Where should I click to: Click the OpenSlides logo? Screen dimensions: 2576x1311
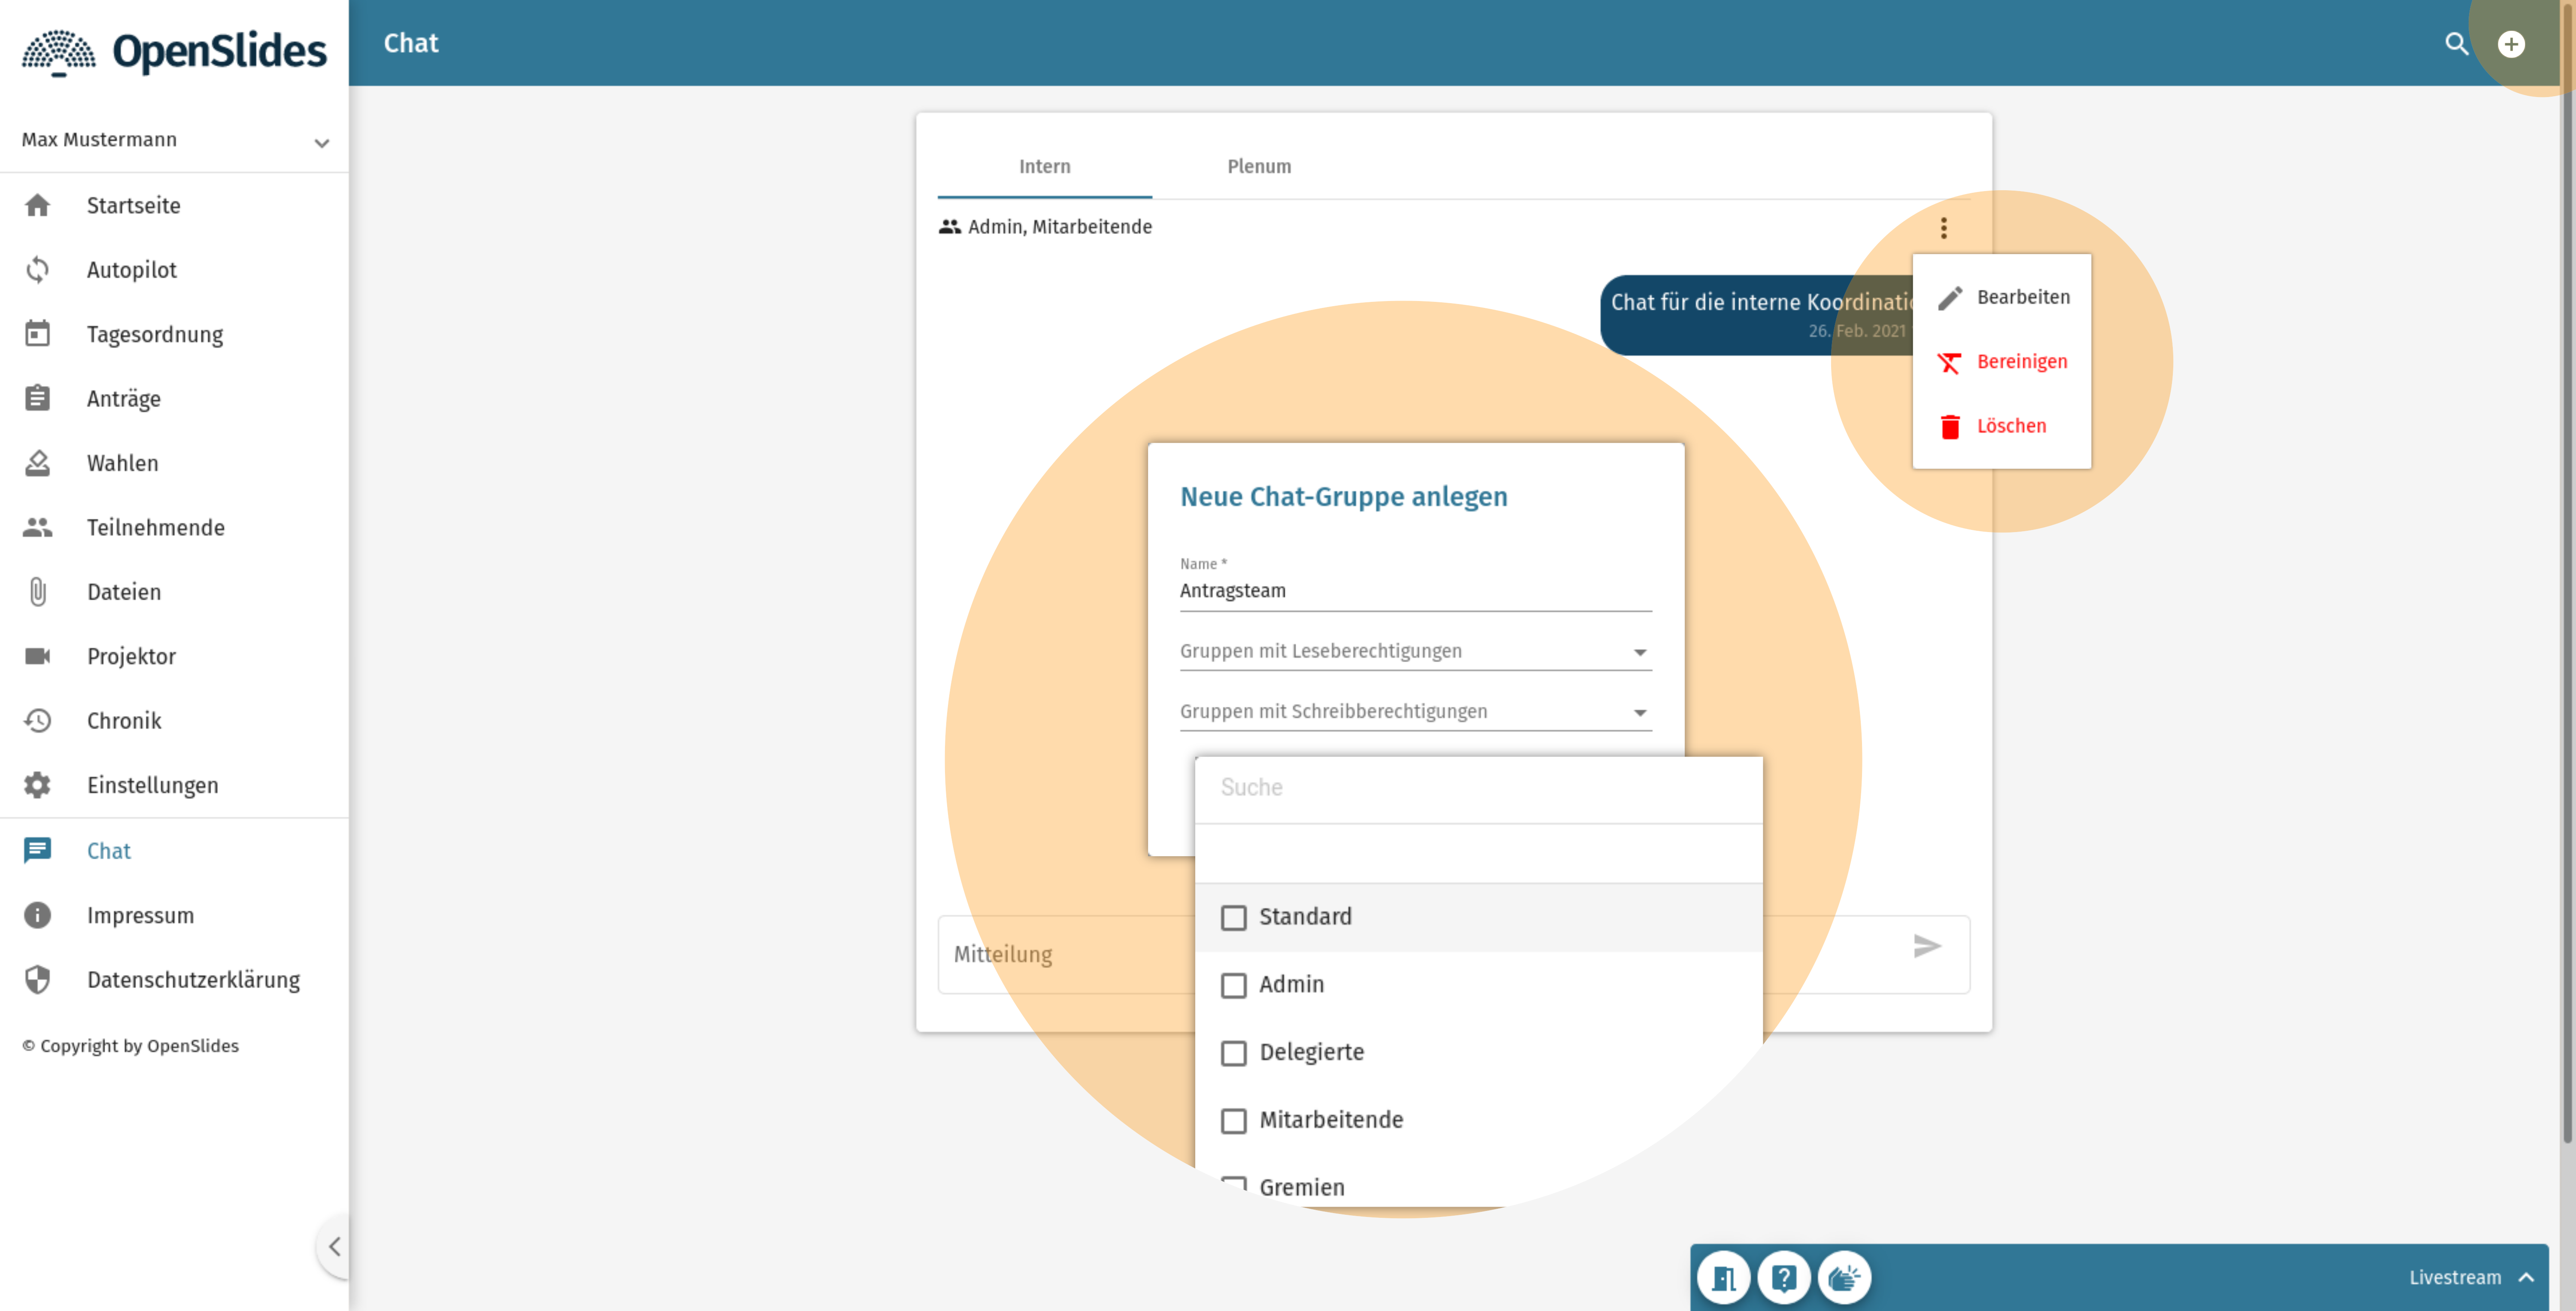click(174, 52)
